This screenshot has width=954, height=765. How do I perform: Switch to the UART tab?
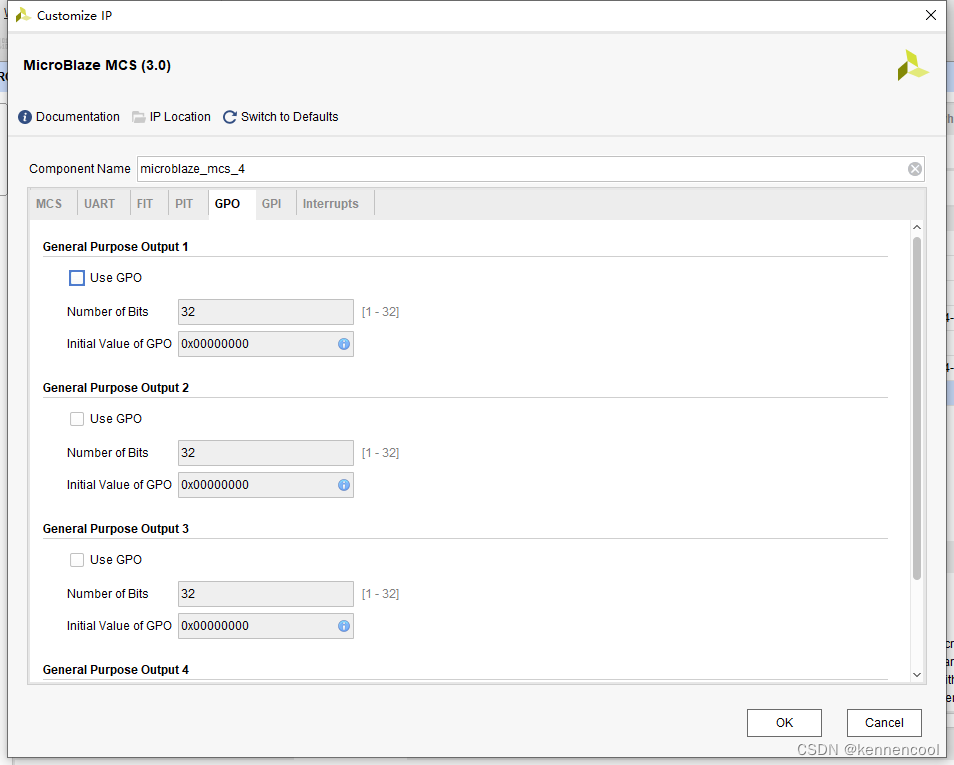click(x=99, y=204)
